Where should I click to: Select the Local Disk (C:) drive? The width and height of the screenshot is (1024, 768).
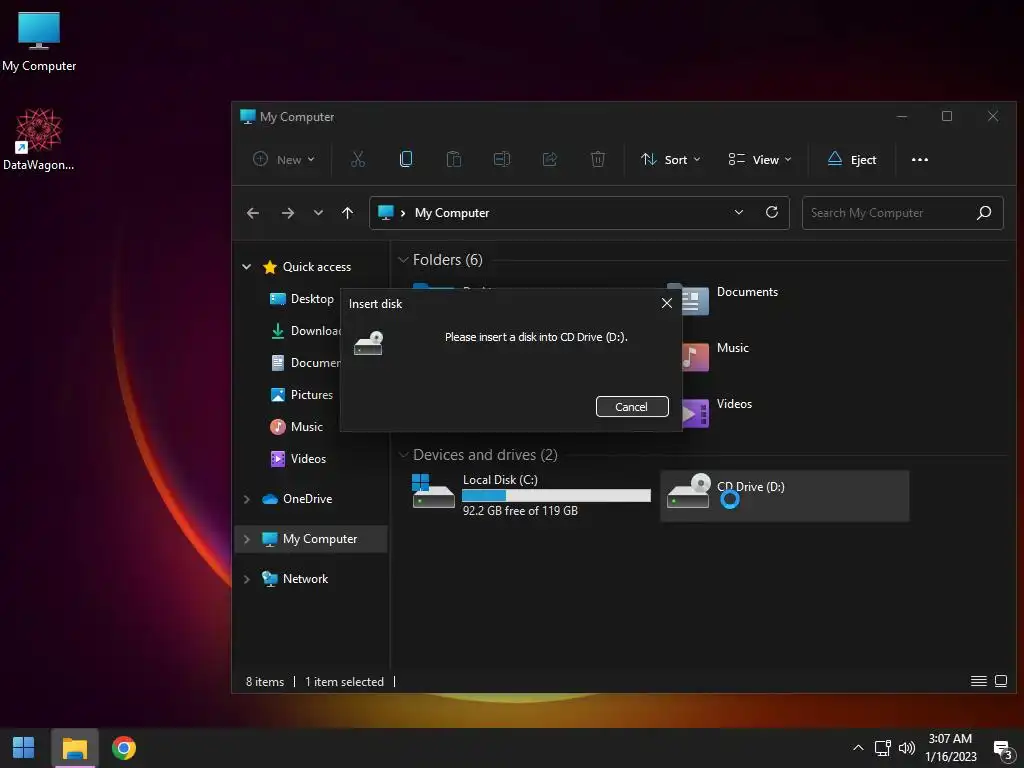[531, 495]
